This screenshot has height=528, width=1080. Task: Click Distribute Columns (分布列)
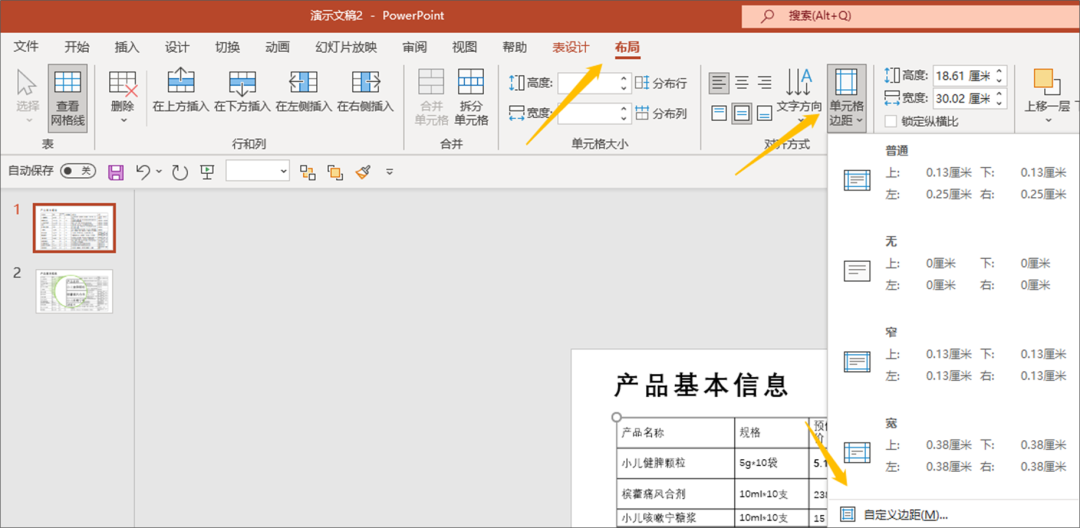point(661,114)
